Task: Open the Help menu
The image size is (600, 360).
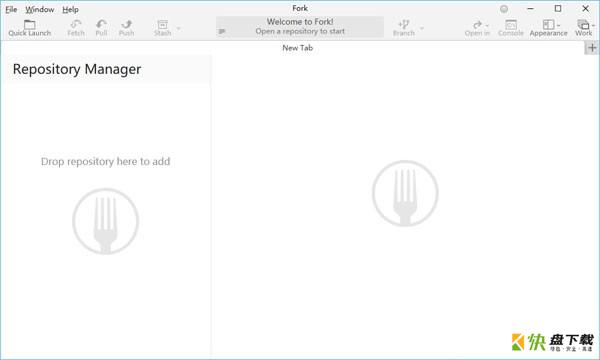Action: pos(70,10)
